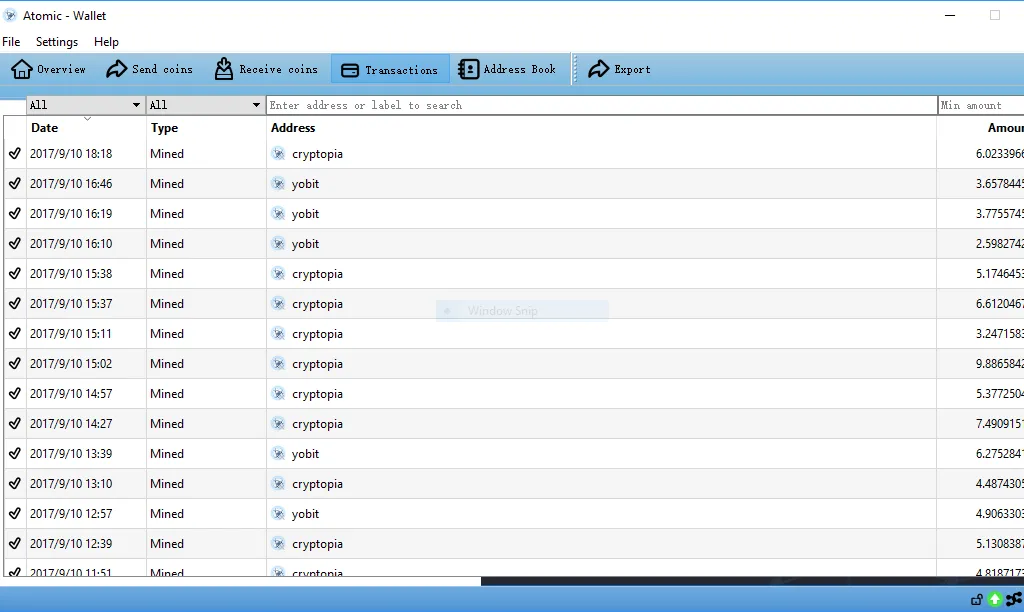Click coin icon beside cryptopia at 12:39
This screenshot has width=1024, height=612.
point(278,543)
